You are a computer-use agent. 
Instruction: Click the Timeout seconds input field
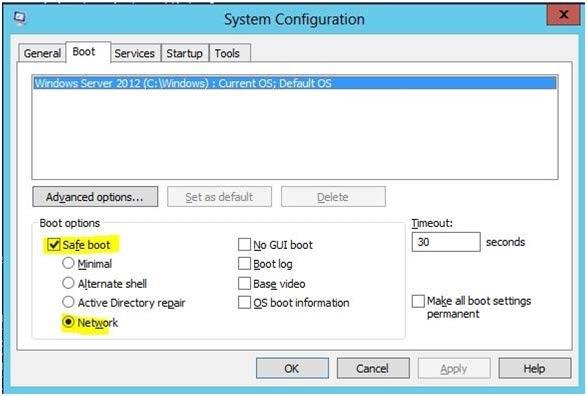click(446, 242)
